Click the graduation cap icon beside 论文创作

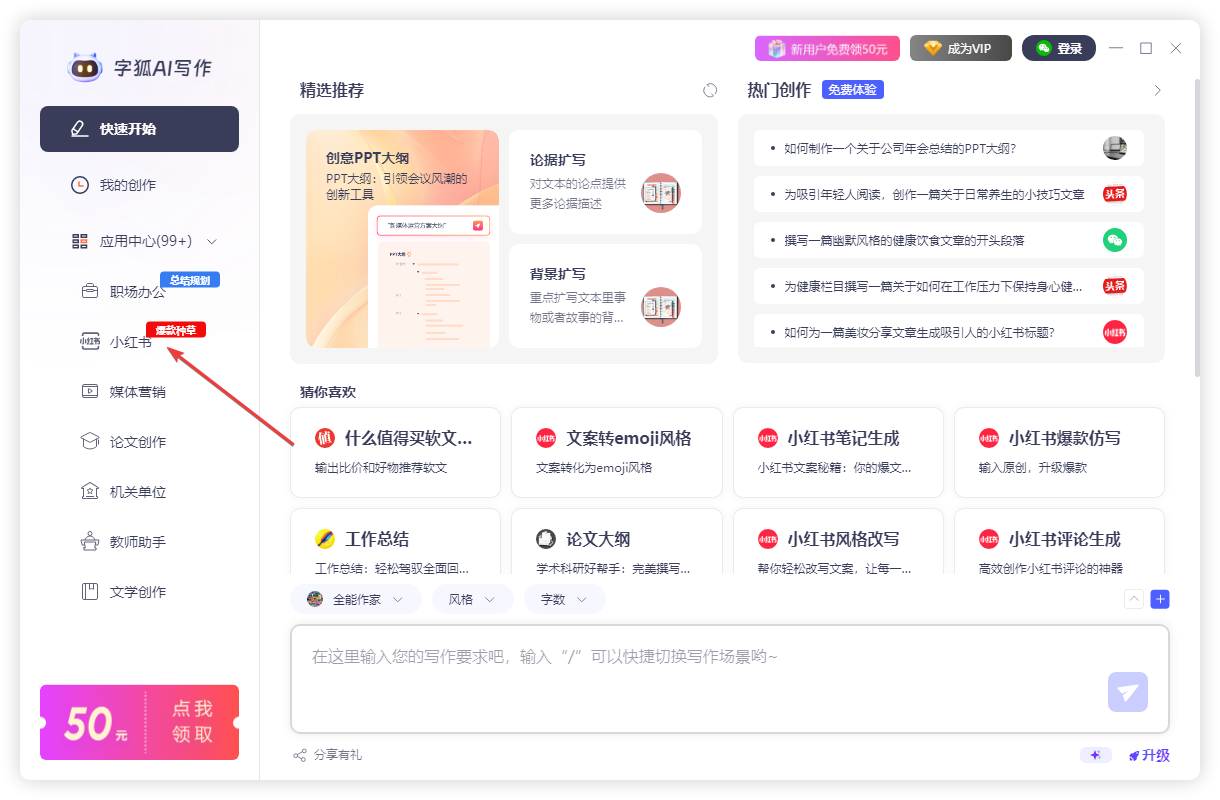(90, 442)
